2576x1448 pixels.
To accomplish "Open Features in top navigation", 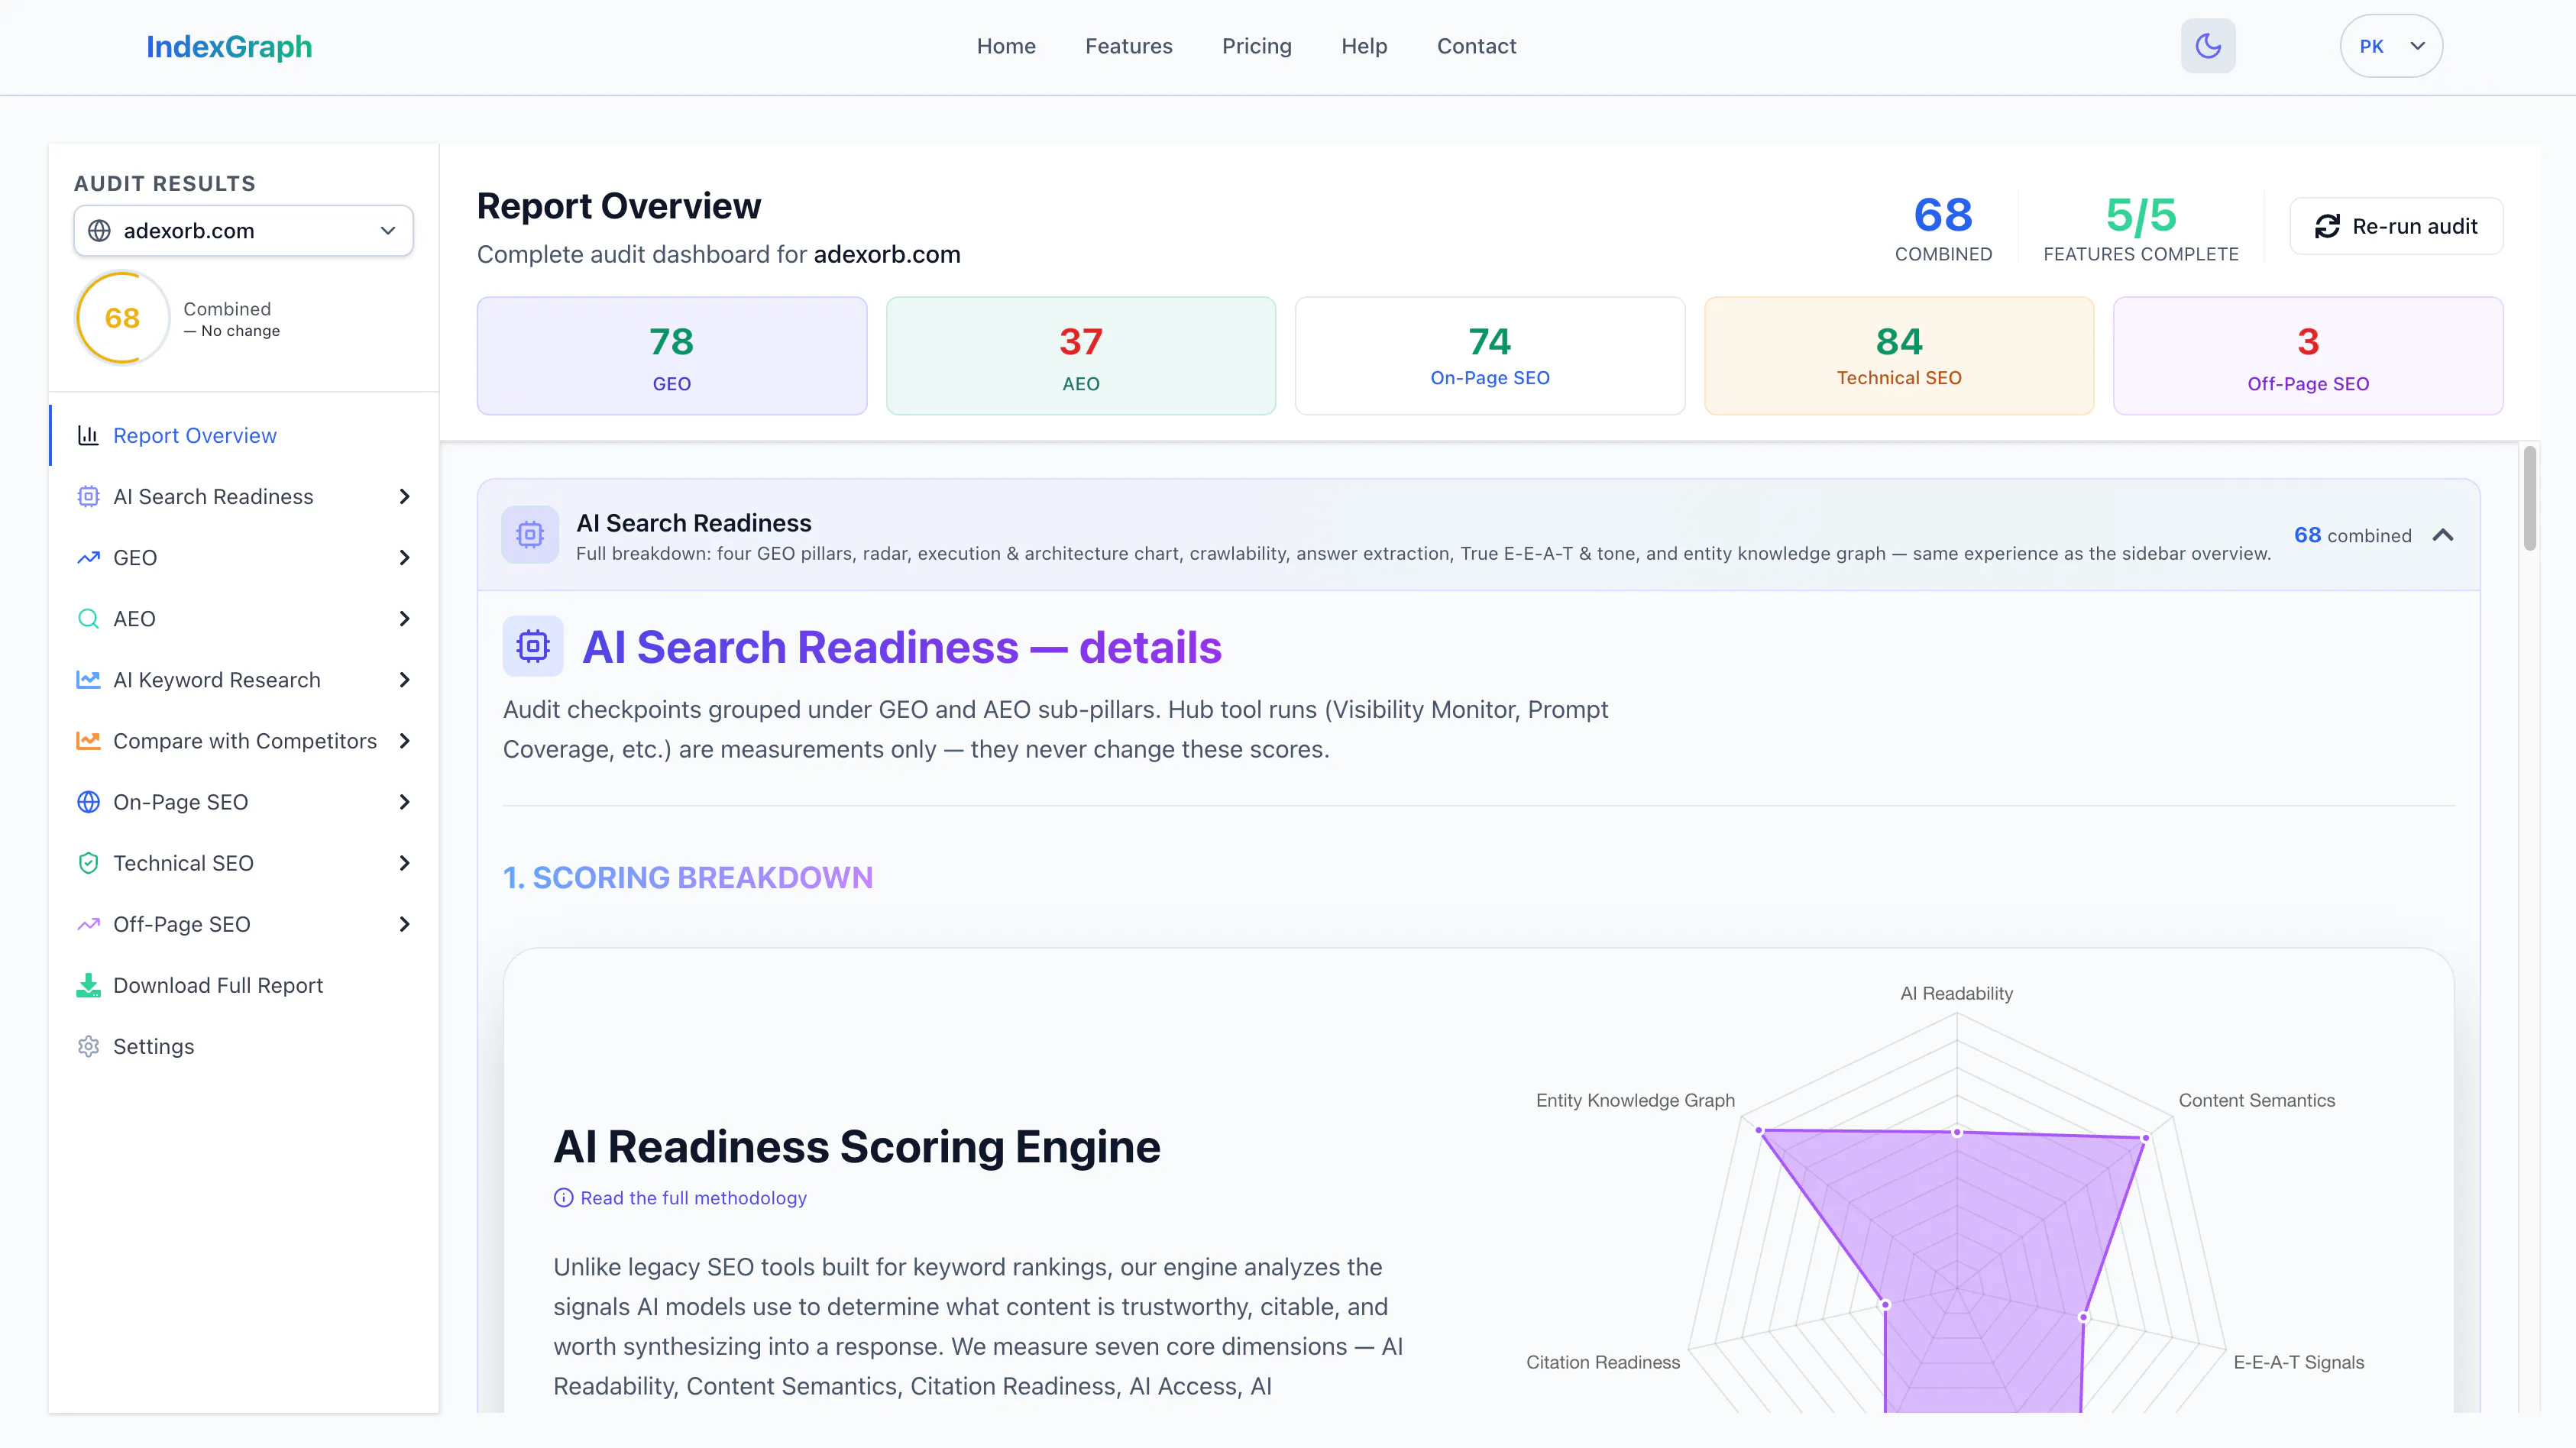I will point(1129,46).
